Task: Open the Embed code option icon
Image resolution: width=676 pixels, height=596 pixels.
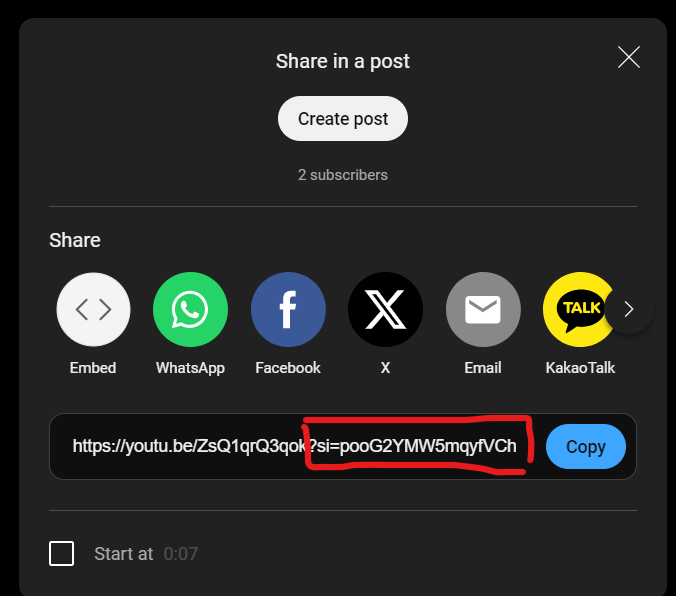Action: point(93,309)
